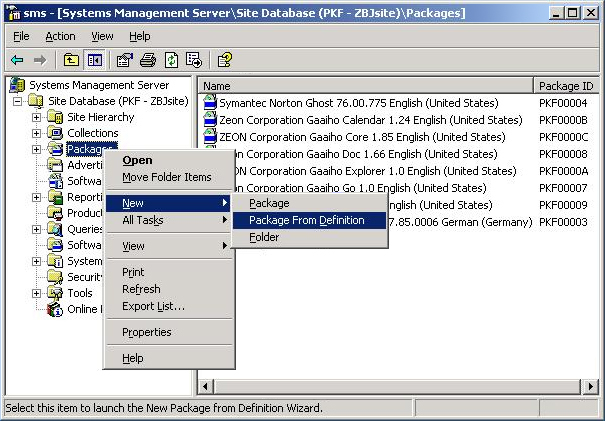Click the Up one level folder icon

coord(71,60)
